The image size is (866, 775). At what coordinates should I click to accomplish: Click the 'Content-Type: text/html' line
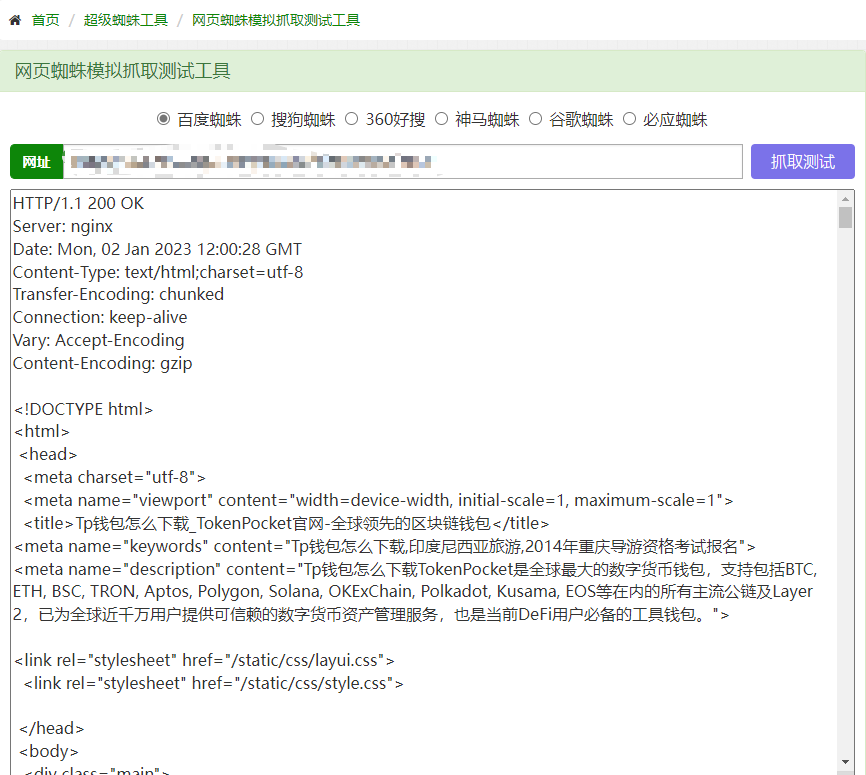coord(158,272)
